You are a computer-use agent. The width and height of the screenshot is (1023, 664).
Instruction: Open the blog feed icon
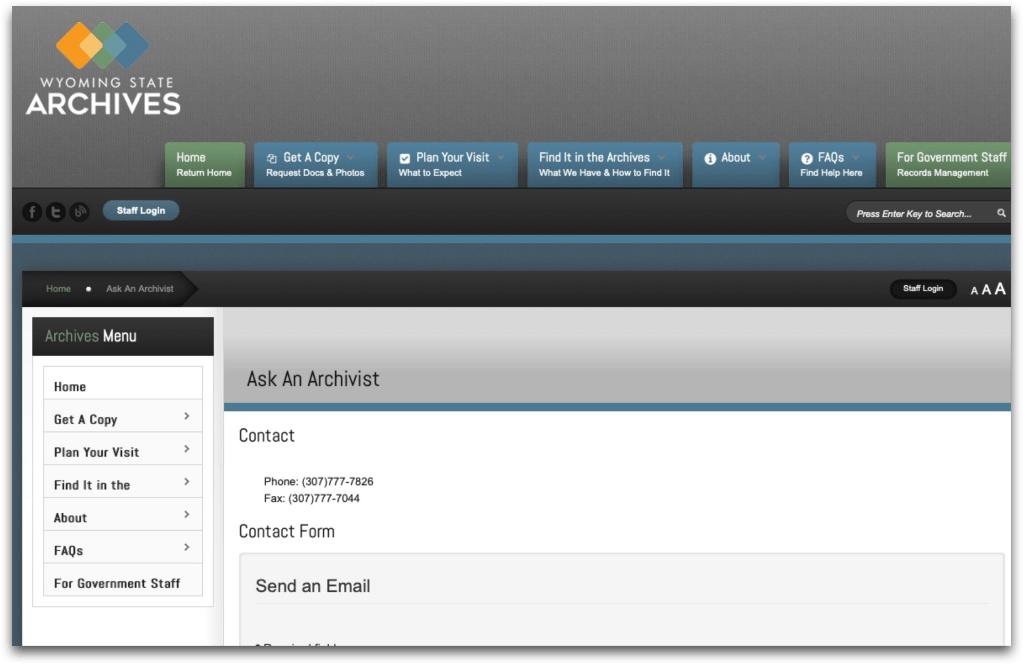(x=80, y=211)
